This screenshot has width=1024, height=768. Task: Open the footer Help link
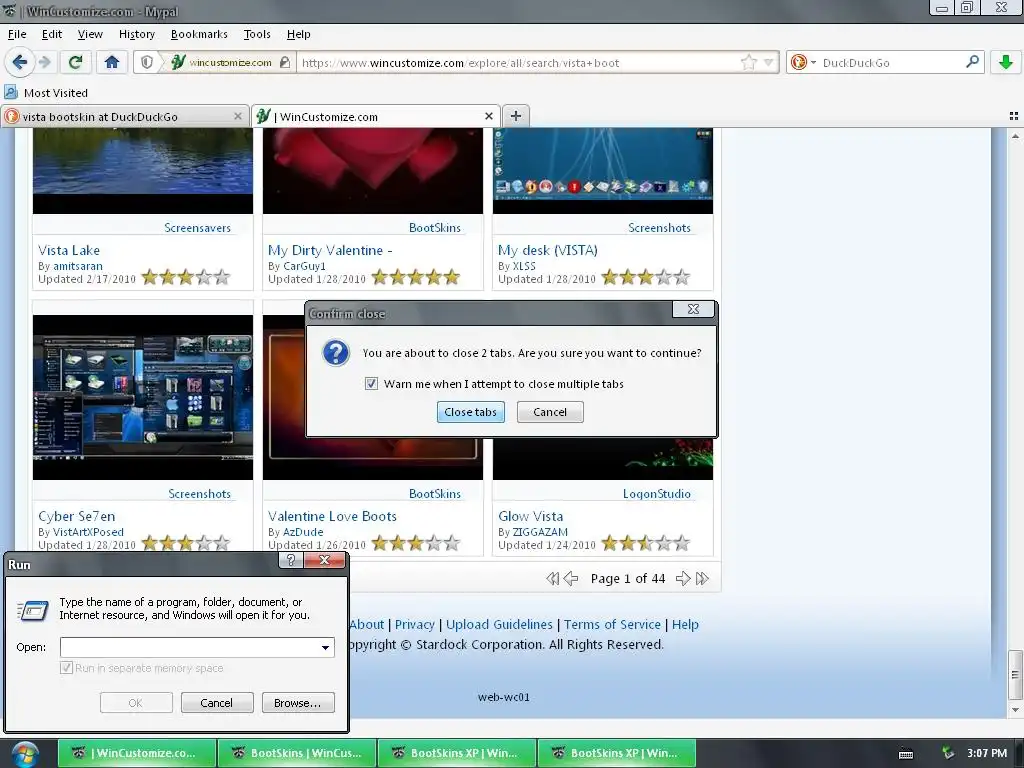click(x=685, y=624)
